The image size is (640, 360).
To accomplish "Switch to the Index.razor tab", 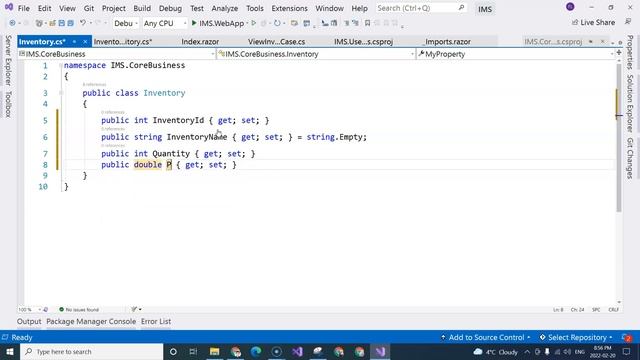I will click(x=200, y=42).
